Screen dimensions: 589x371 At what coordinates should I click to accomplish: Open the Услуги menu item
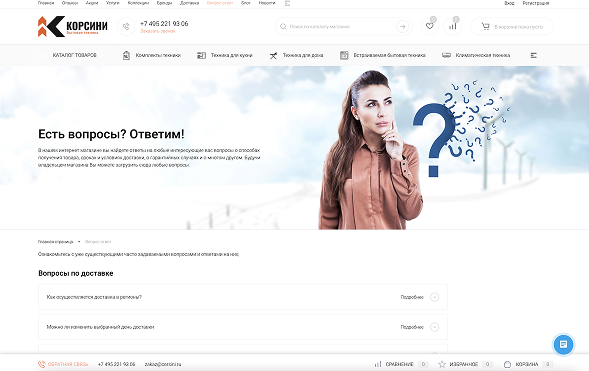[113, 3]
